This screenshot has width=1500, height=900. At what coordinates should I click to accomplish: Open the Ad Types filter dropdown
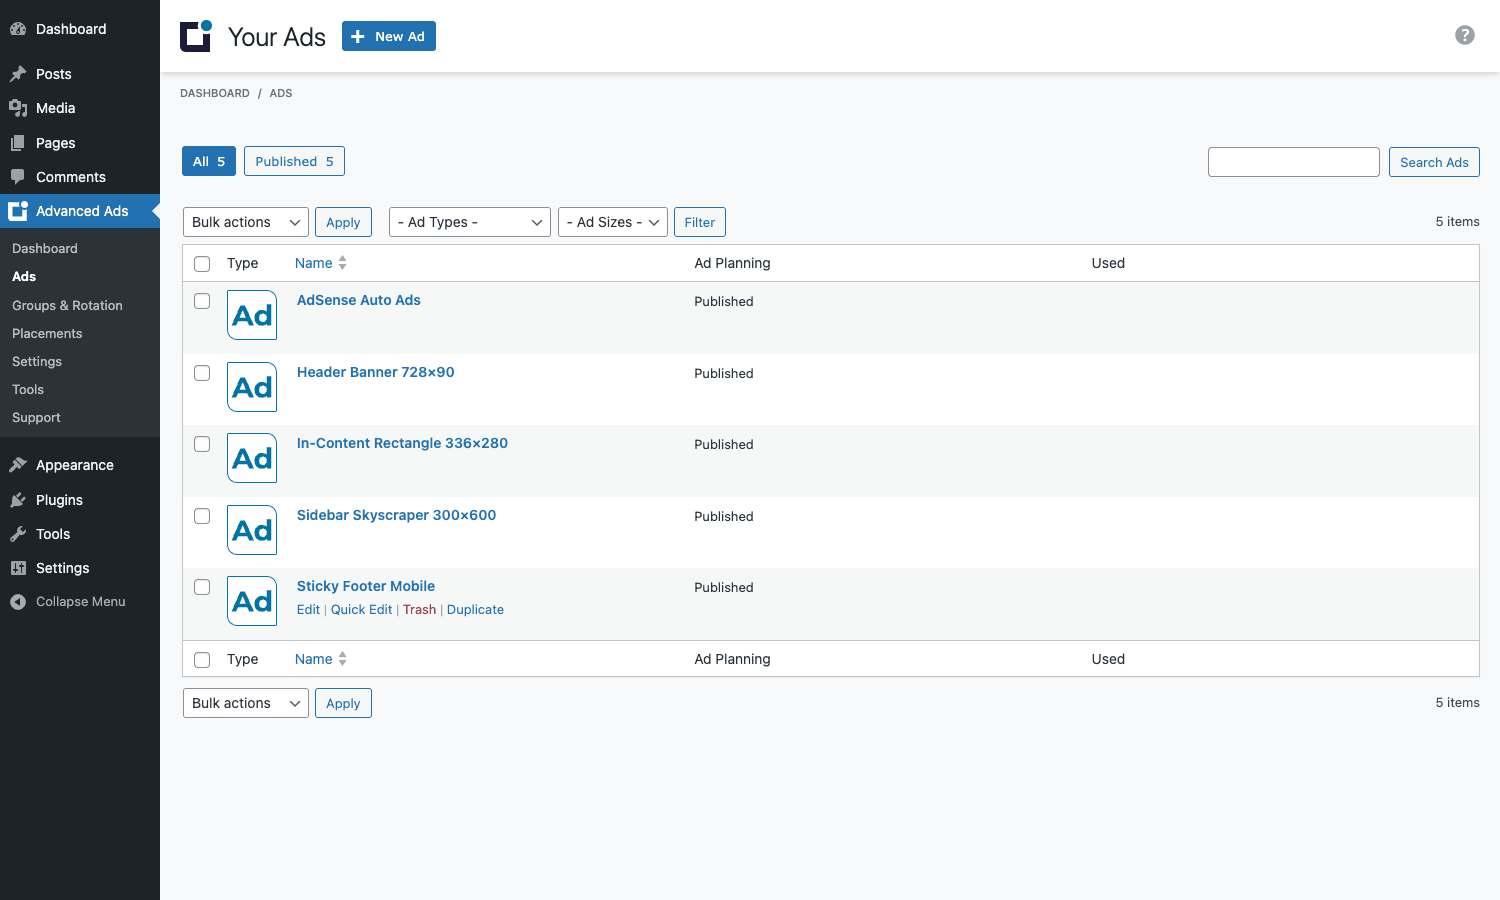(470, 222)
